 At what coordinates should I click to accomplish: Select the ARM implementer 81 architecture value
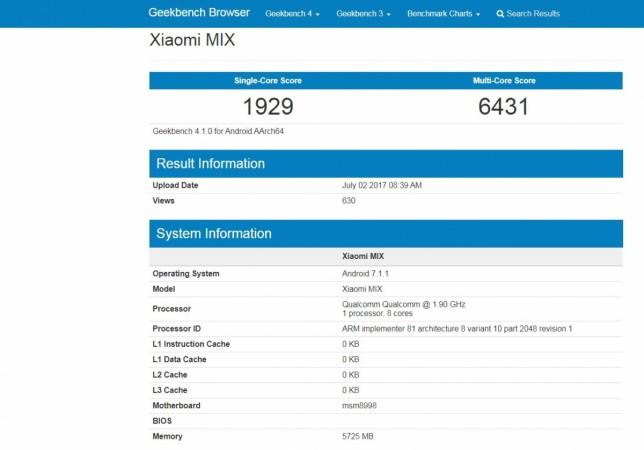click(457, 328)
